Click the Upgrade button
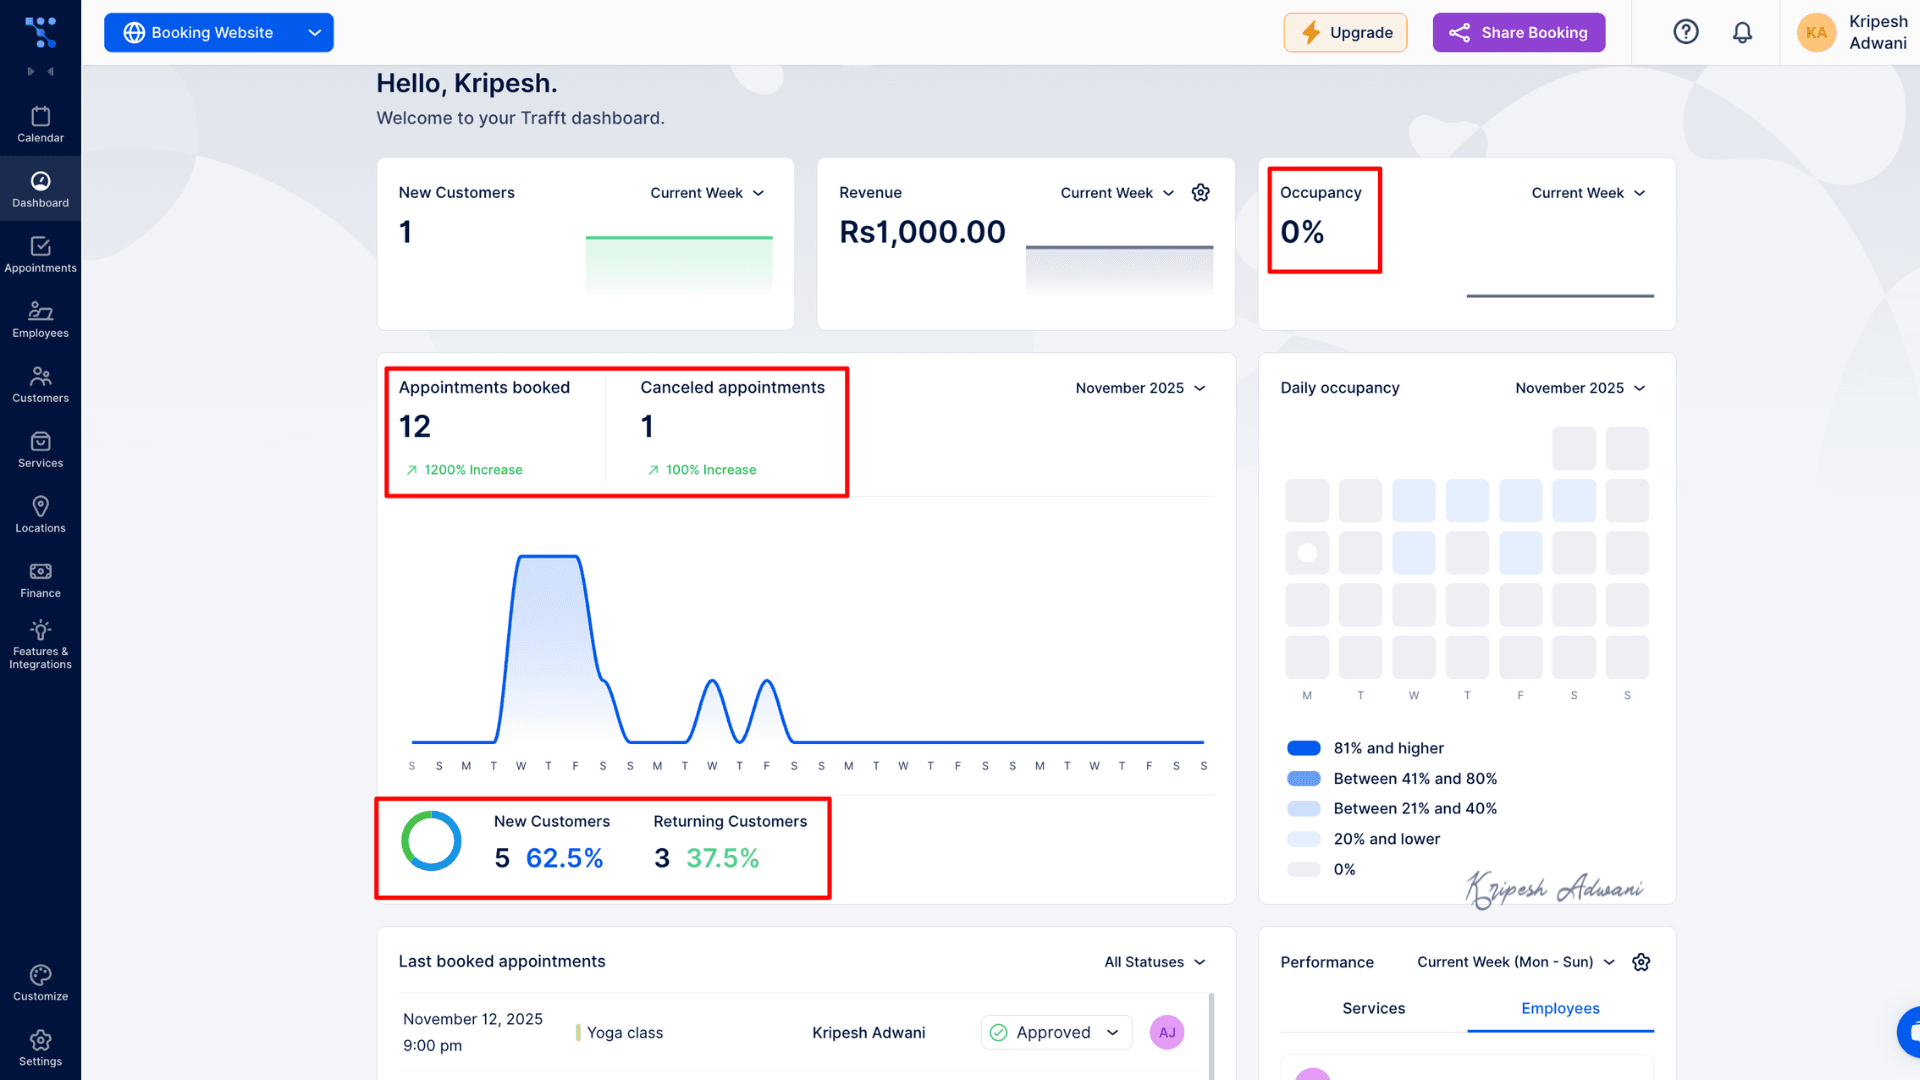The height and width of the screenshot is (1080, 1920). [x=1345, y=32]
